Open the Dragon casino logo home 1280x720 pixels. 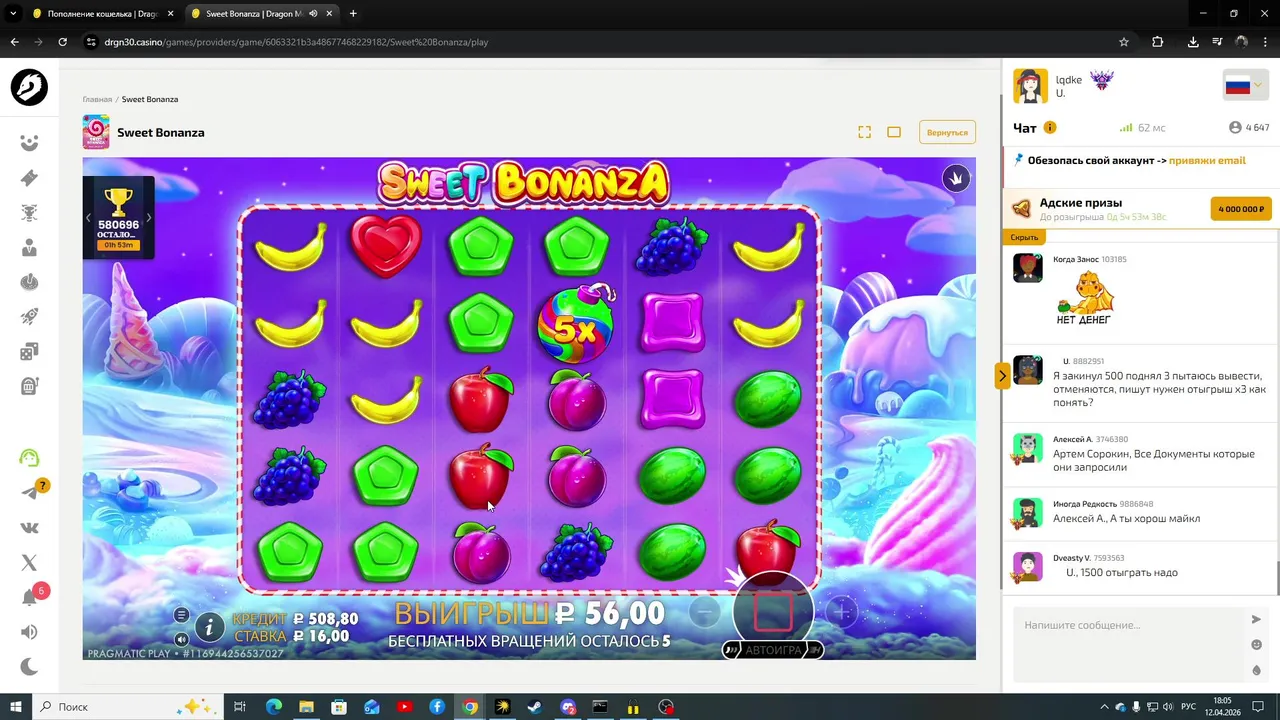[x=29, y=88]
